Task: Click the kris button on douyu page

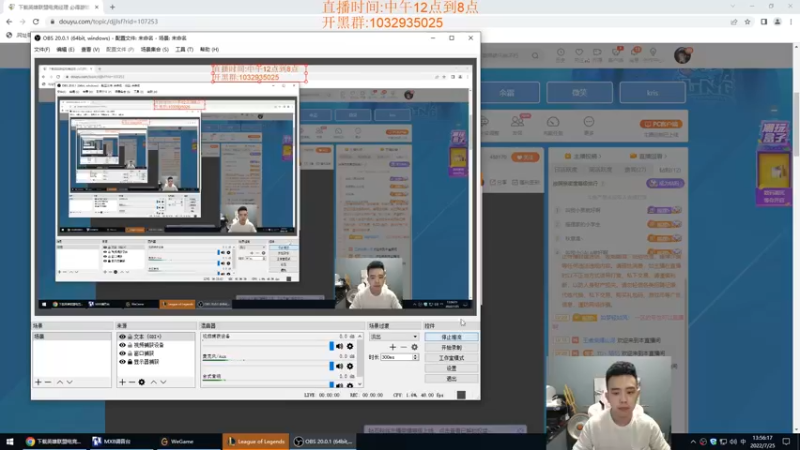Action: point(653,93)
